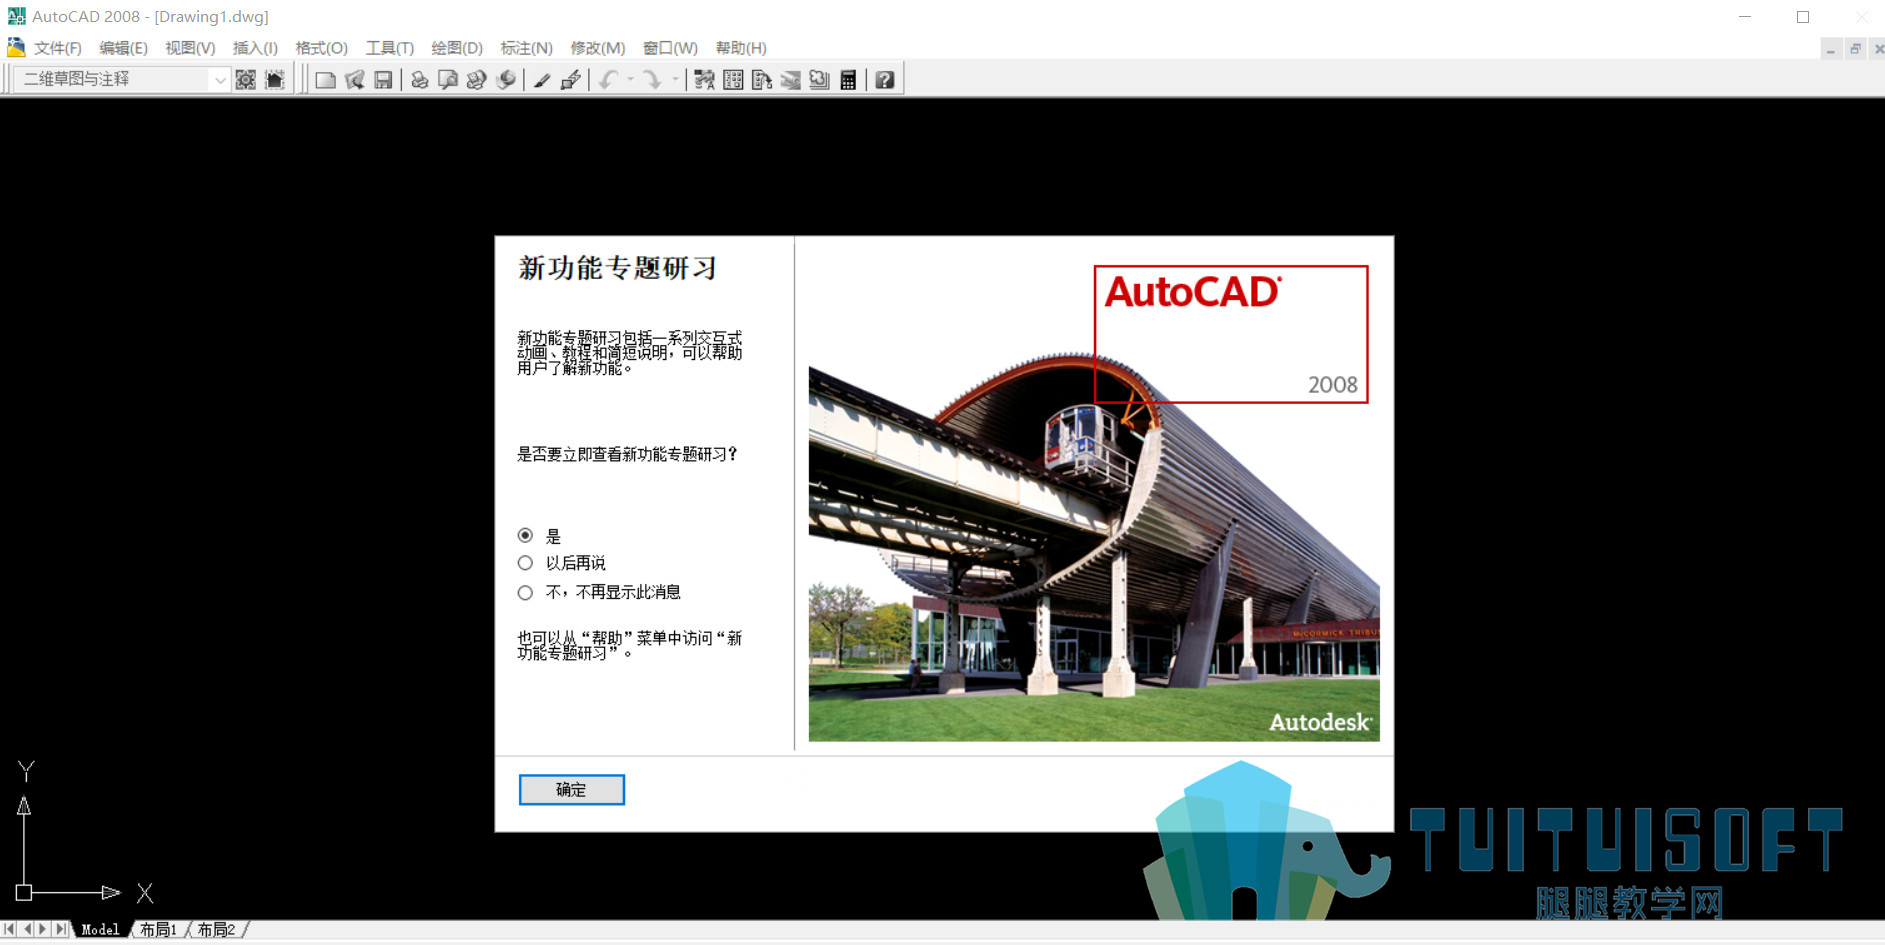
Task: Click the Open file toolbar icon
Action: pyautogui.click(x=354, y=80)
